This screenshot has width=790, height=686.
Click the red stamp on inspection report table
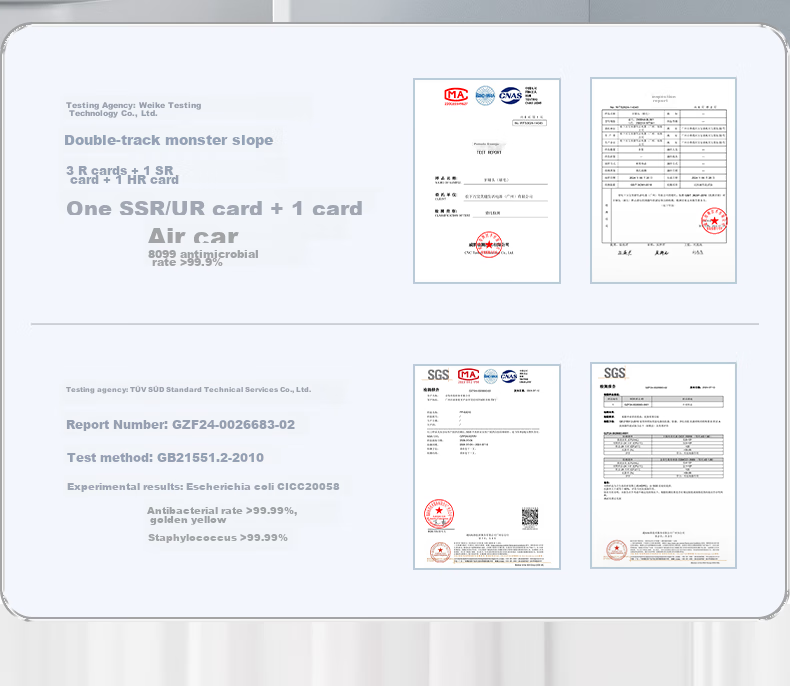tap(713, 221)
